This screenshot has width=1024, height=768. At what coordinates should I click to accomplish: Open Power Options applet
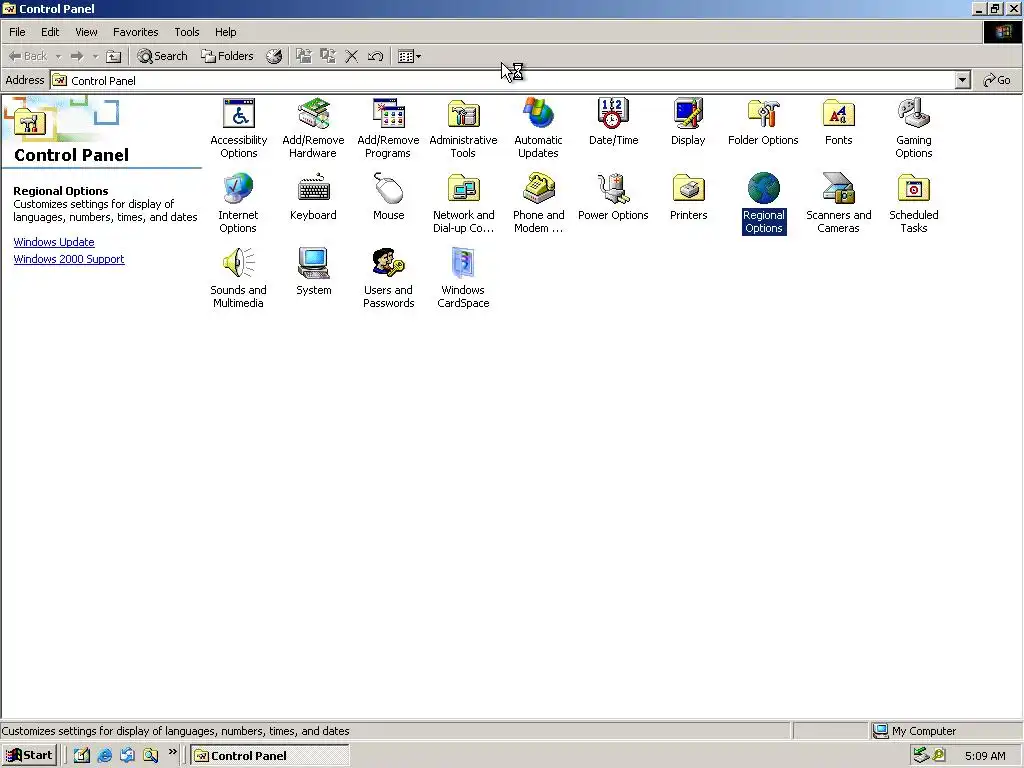[613, 197]
